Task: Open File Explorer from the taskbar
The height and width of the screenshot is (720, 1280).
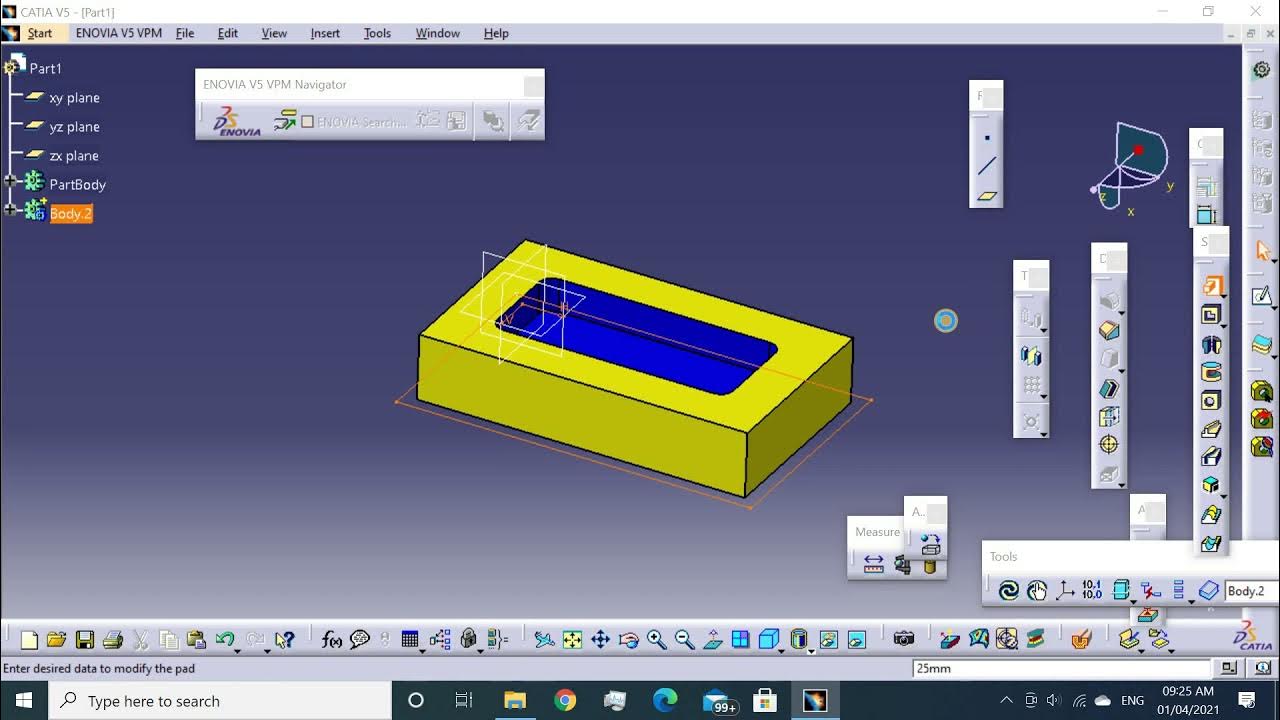Action: [515, 701]
